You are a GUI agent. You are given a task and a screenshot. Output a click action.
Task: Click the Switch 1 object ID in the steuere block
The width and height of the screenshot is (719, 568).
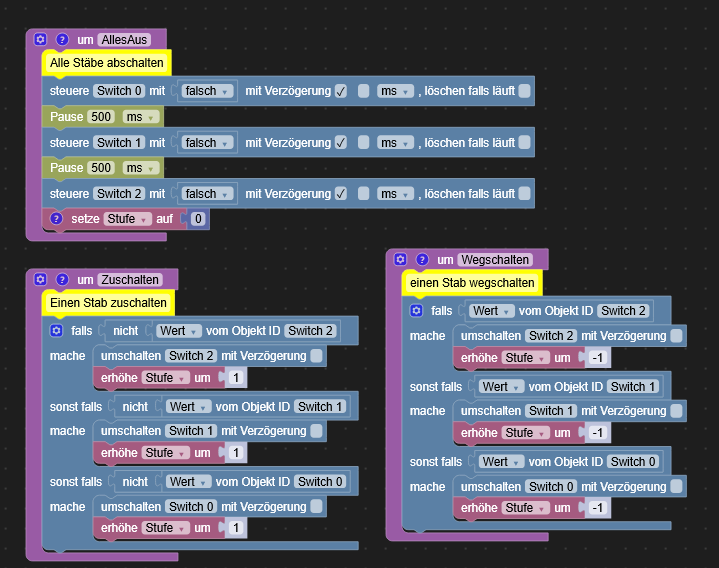pos(119,143)
